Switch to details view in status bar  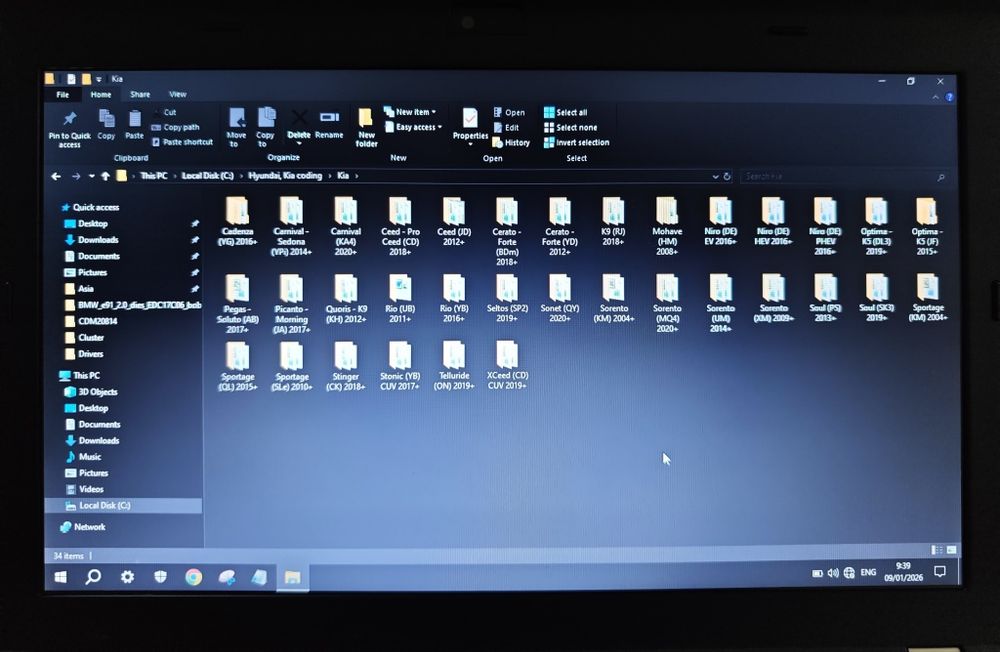(936, 550)
